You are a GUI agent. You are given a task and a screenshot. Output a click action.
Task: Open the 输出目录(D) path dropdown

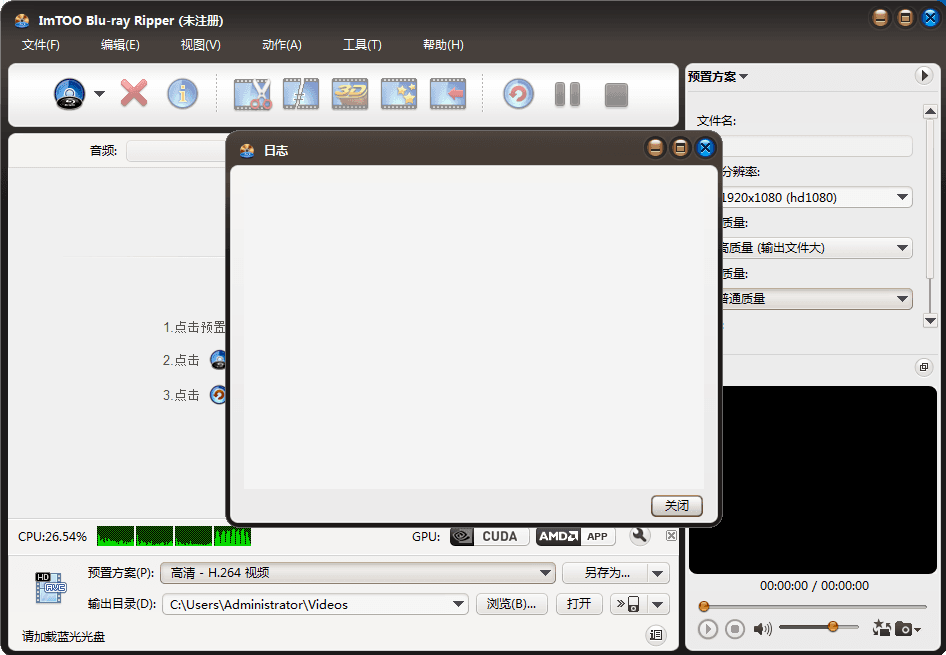[459, 604]
